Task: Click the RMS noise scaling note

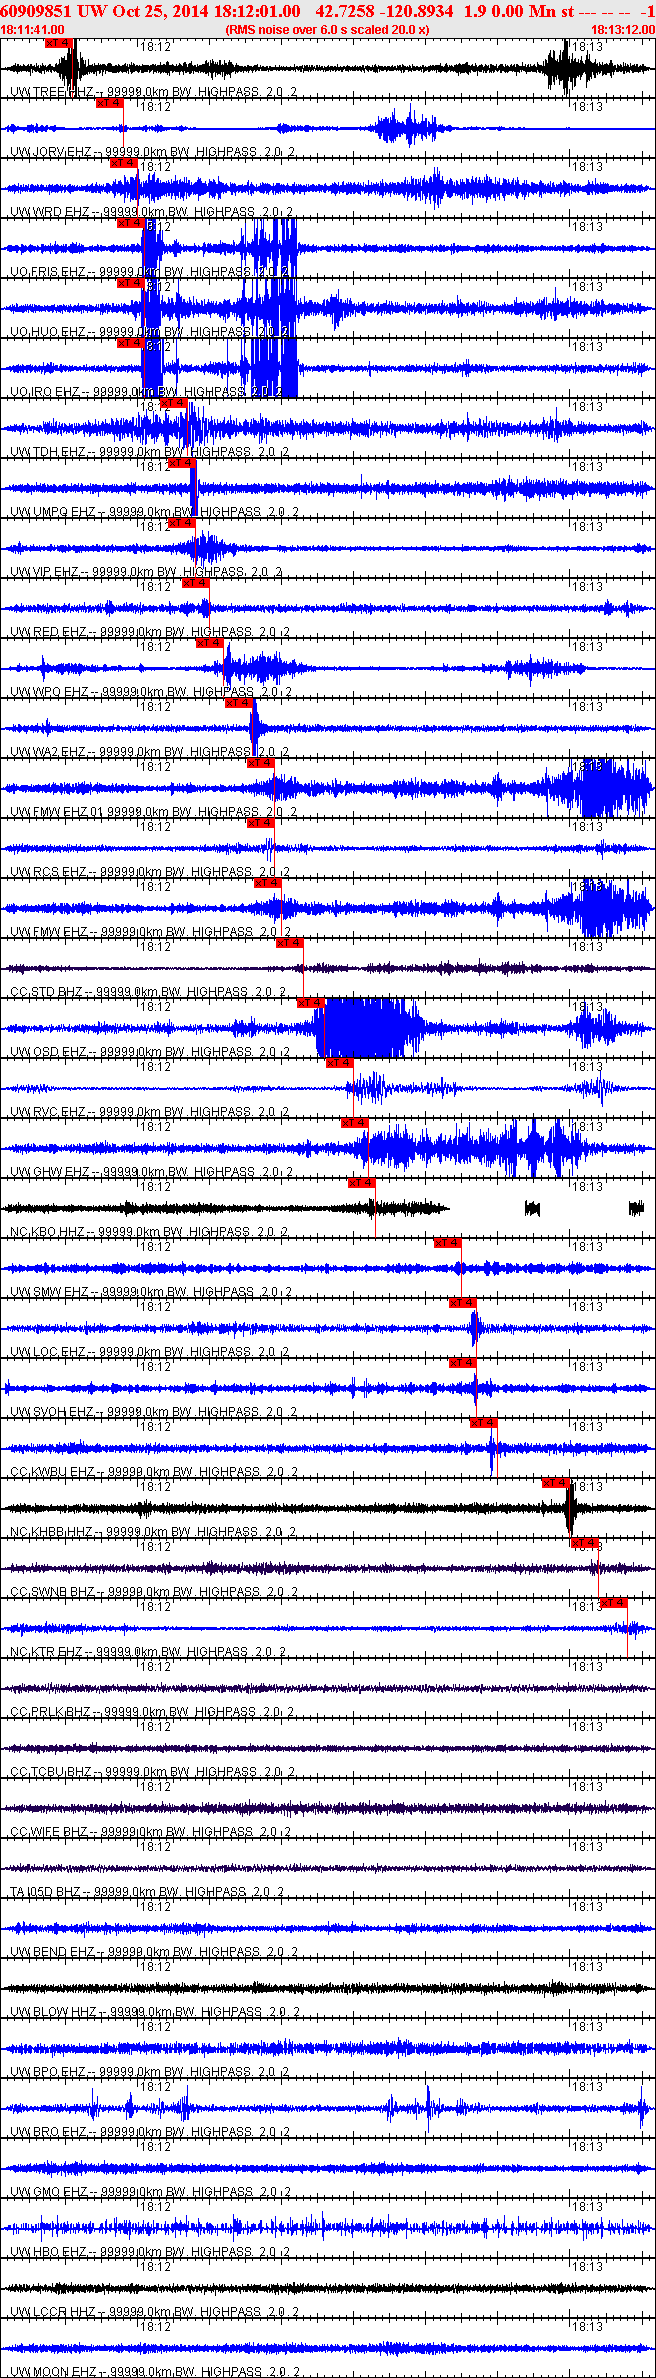Action: tap(327, 30)
